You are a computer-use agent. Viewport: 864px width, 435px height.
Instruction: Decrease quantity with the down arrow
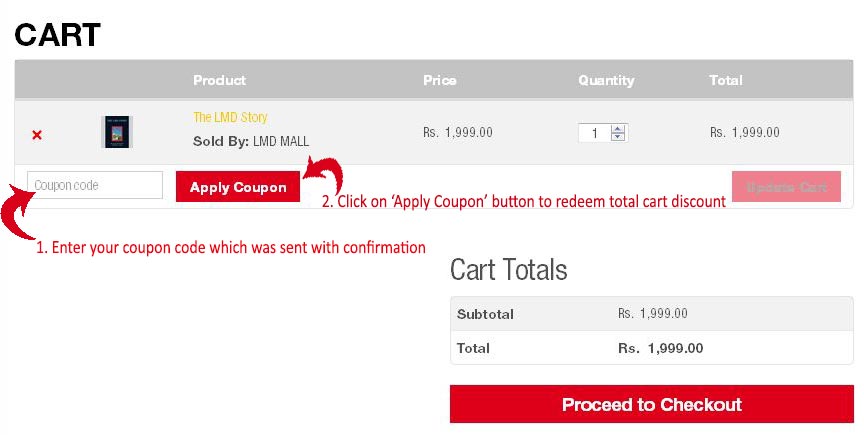618,137
